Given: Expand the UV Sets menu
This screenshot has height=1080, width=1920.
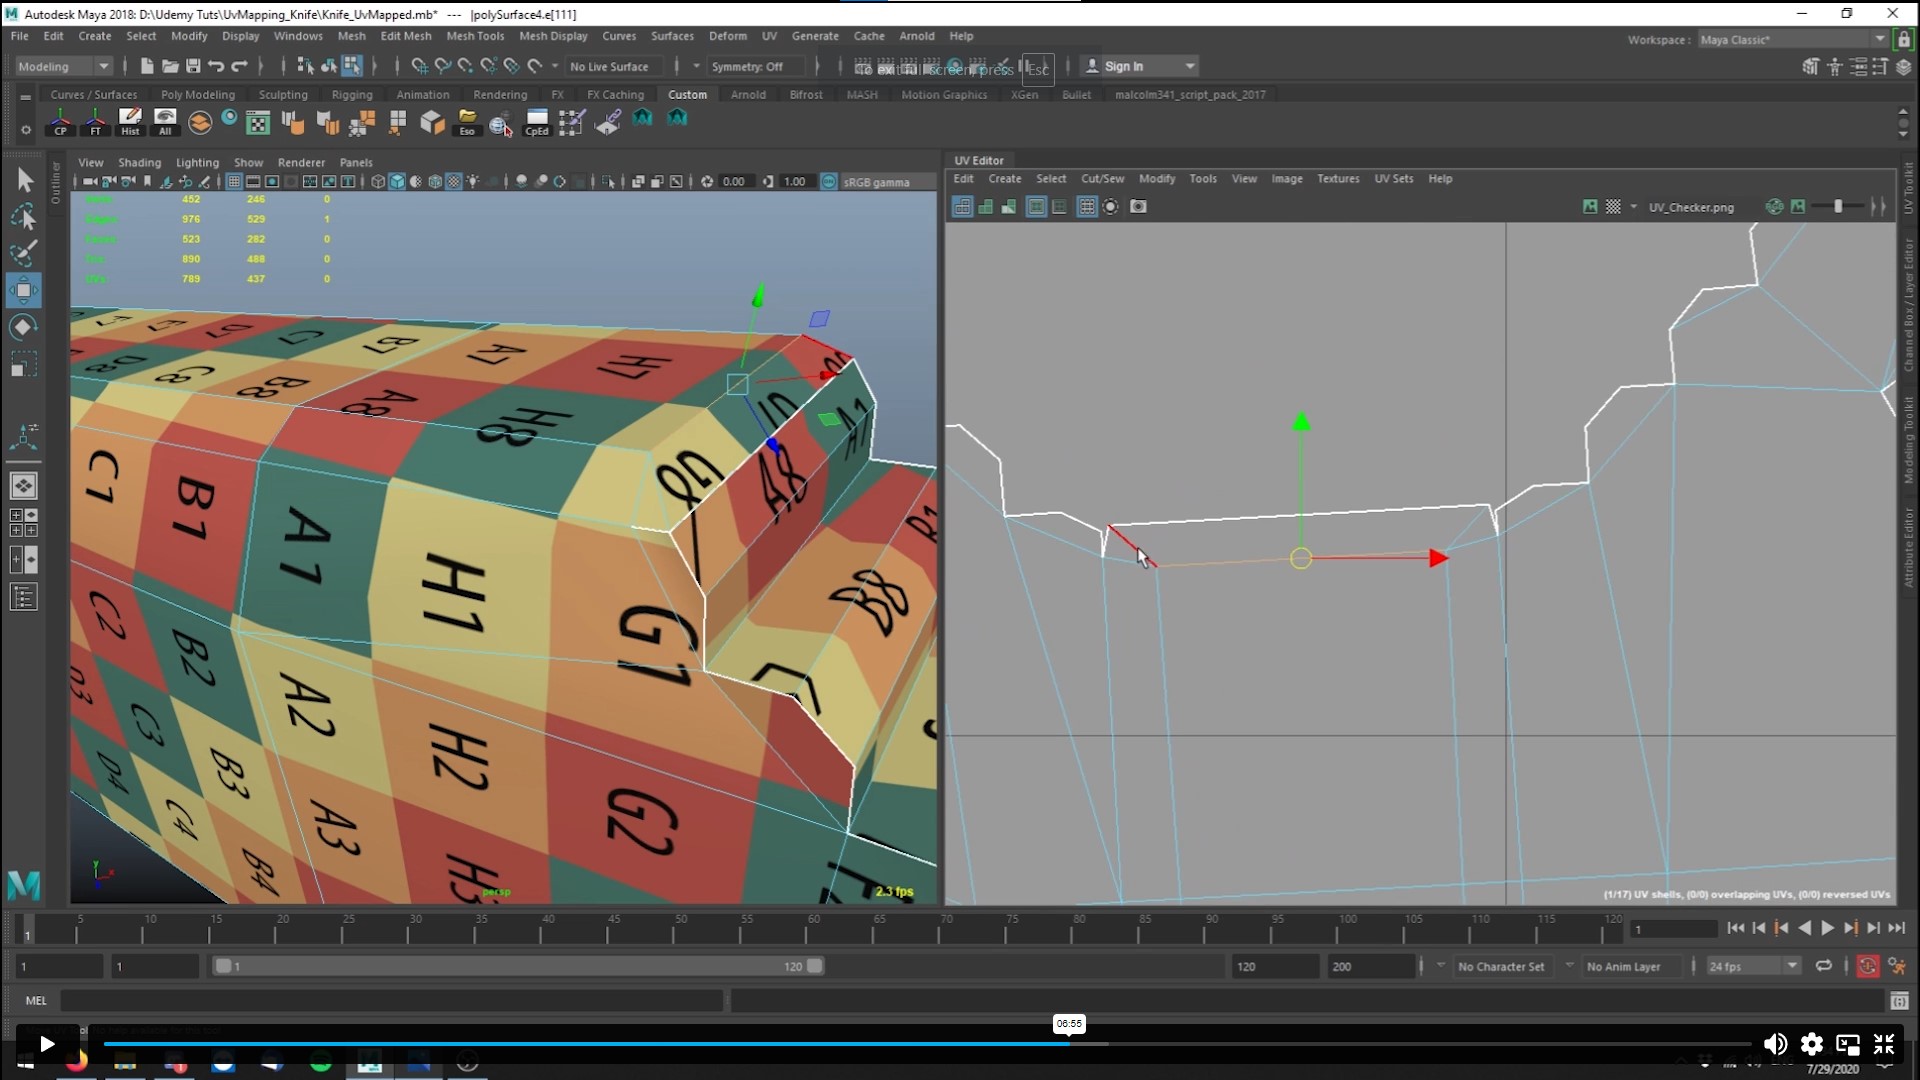Looking at the screenshot, I should click(x=1394, y=178).
